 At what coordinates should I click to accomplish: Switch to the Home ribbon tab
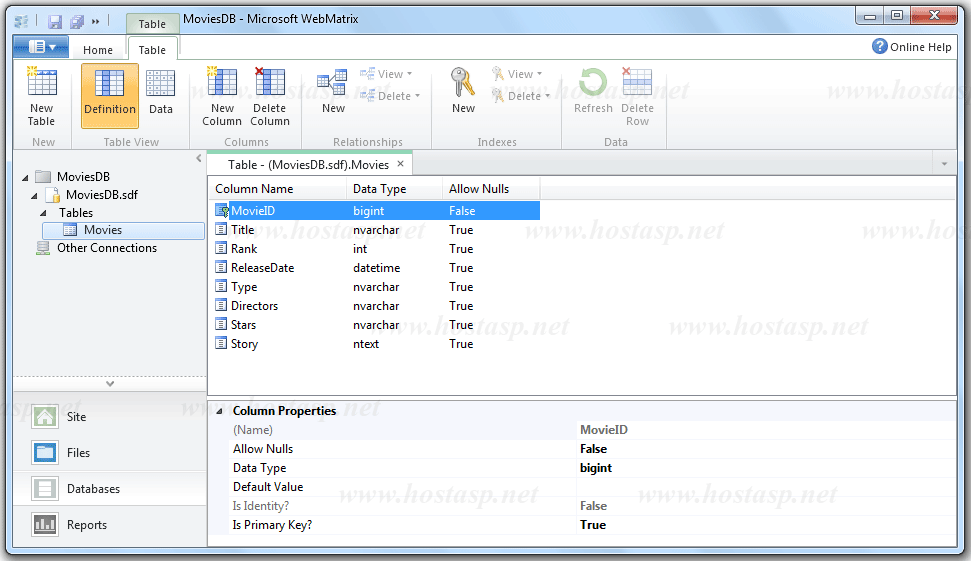pos(98,50)
